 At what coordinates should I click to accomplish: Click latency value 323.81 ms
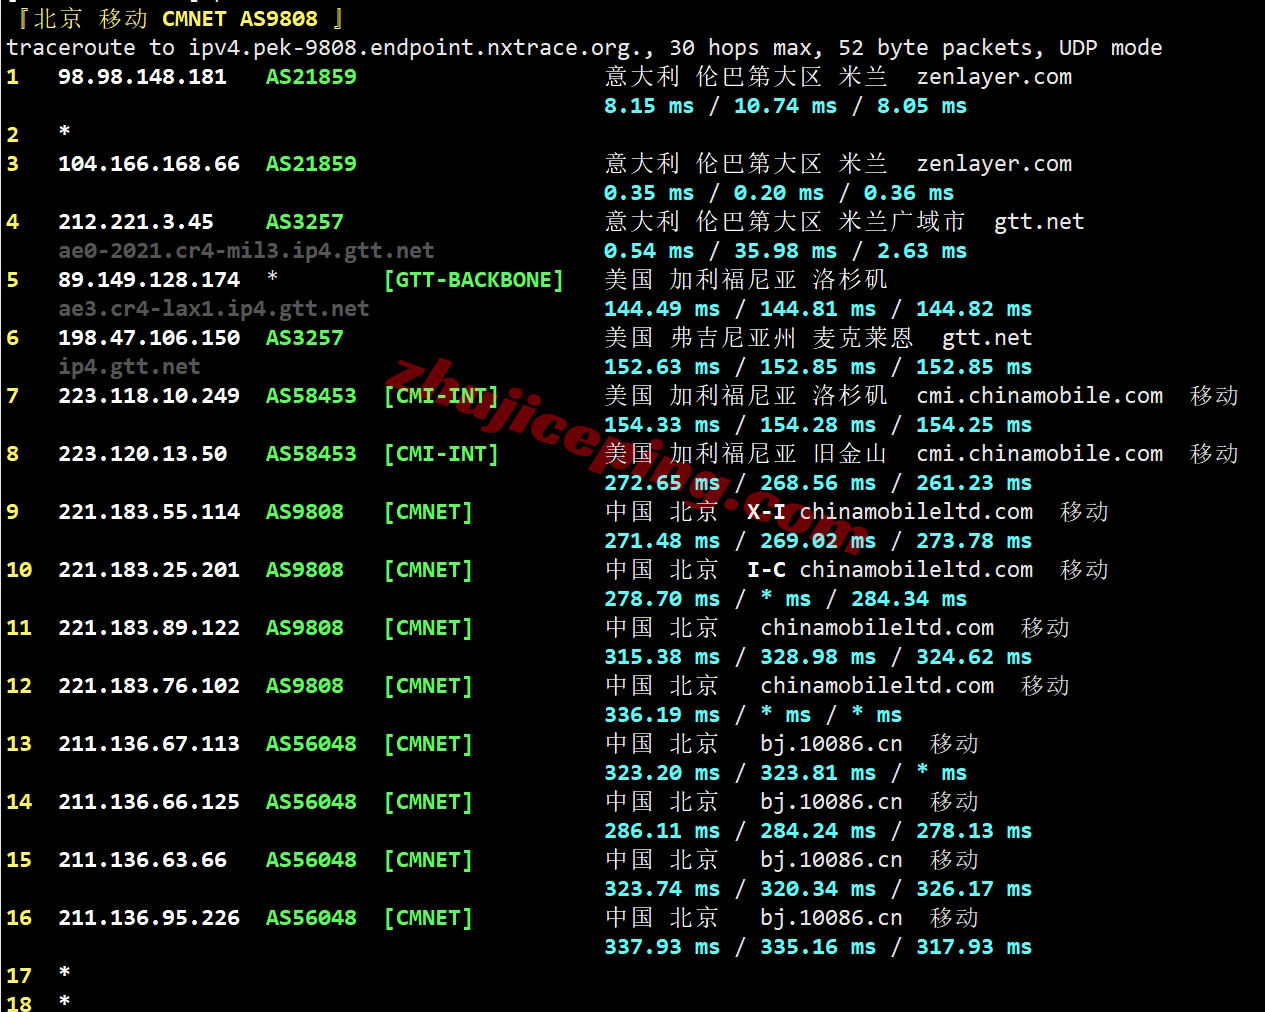pos(818,773)
